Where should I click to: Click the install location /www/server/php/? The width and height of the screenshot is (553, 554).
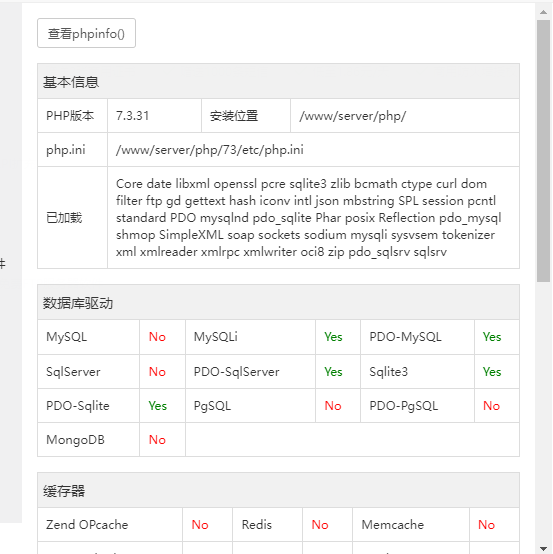point(353,116)
